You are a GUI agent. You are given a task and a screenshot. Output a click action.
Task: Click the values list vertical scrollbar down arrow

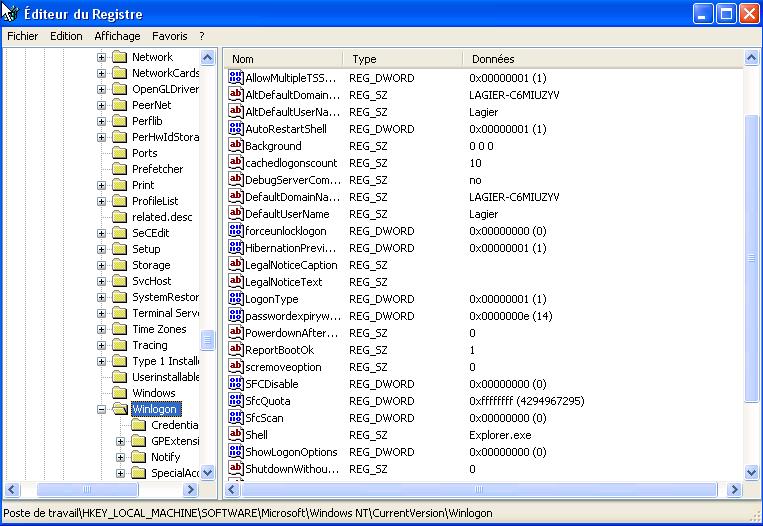point(753,473)
